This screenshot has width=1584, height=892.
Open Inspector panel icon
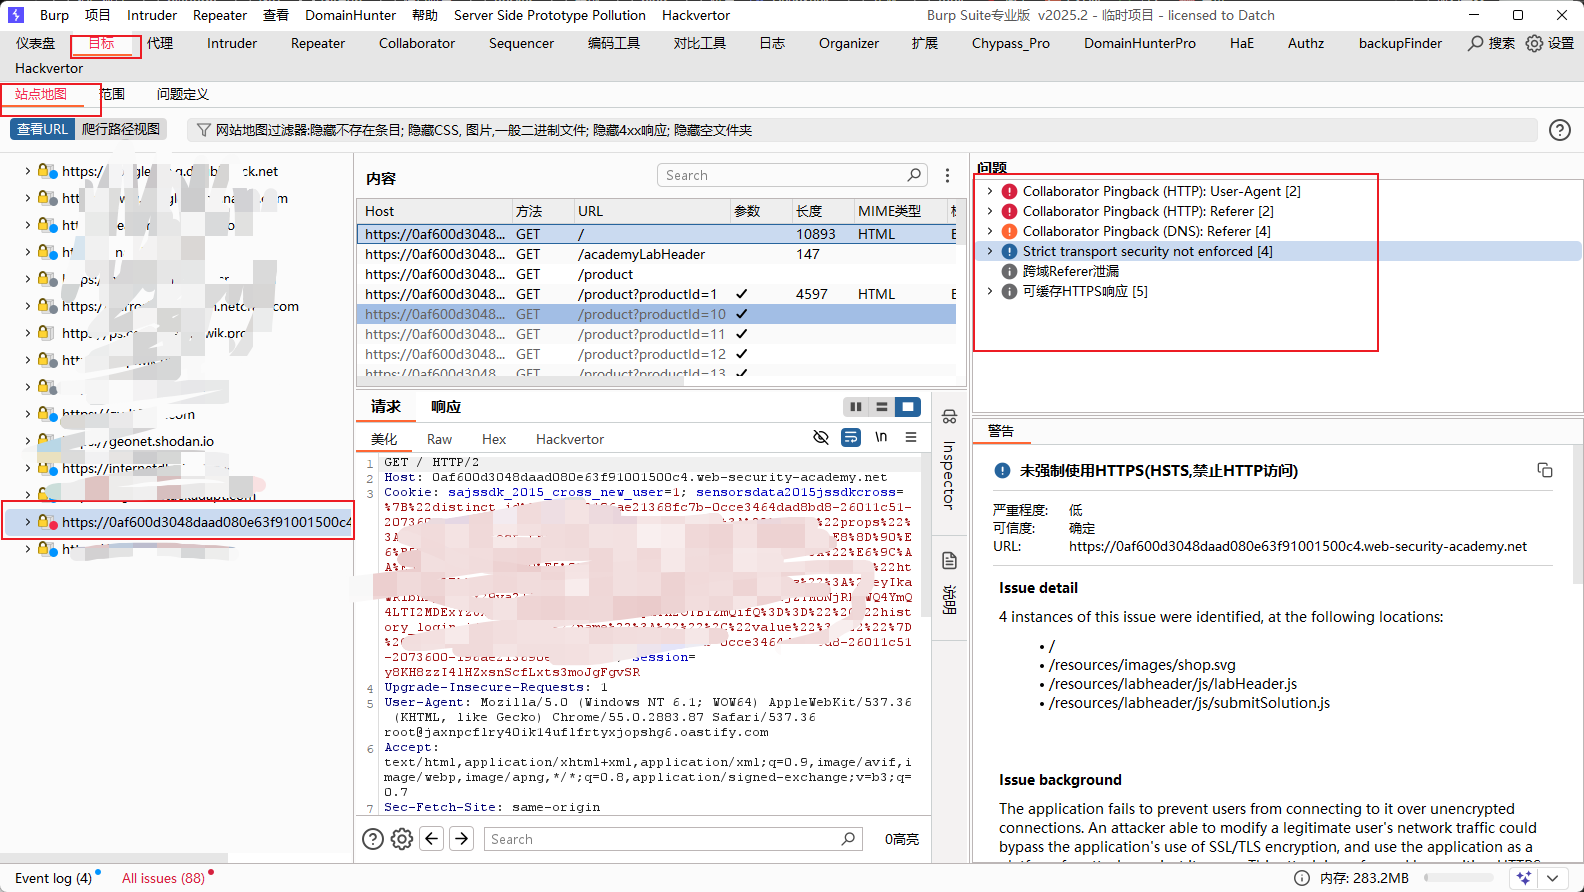pyautogui.click(x=949, y=416)
